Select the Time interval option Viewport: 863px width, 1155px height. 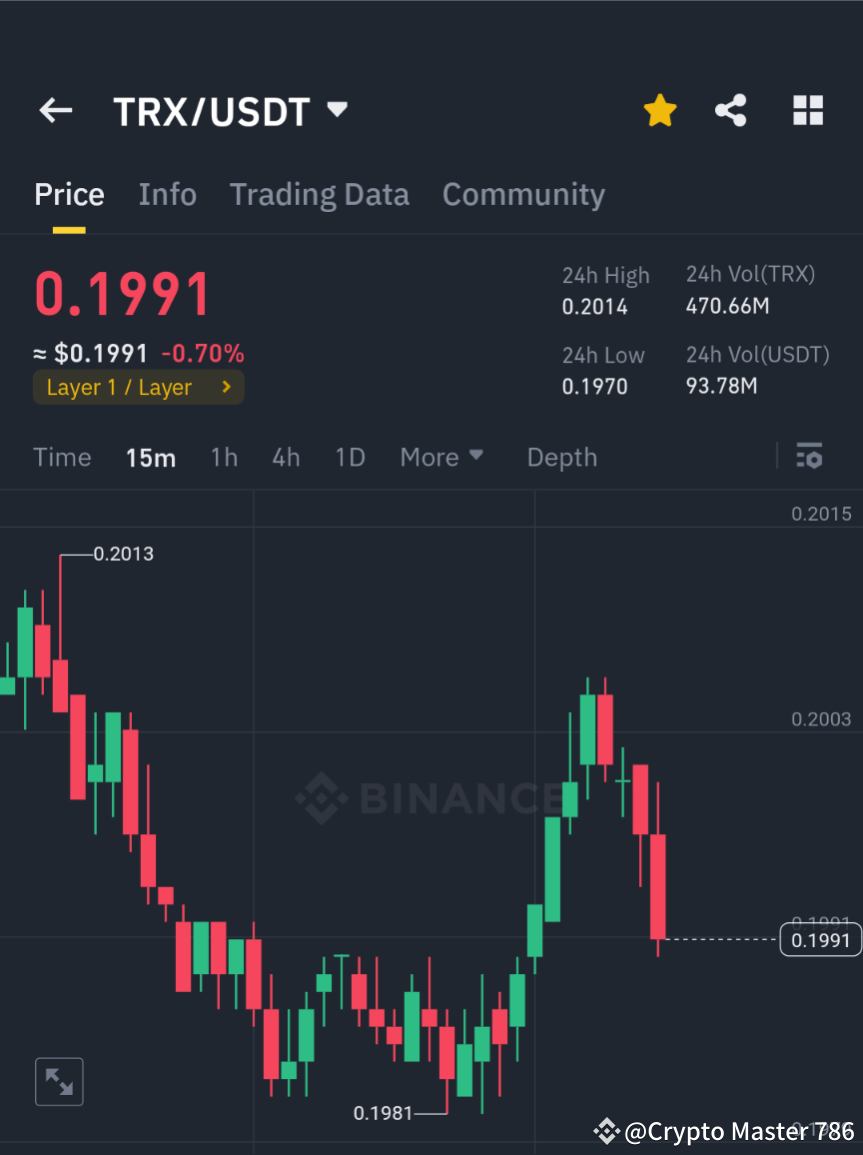point(62,456)
